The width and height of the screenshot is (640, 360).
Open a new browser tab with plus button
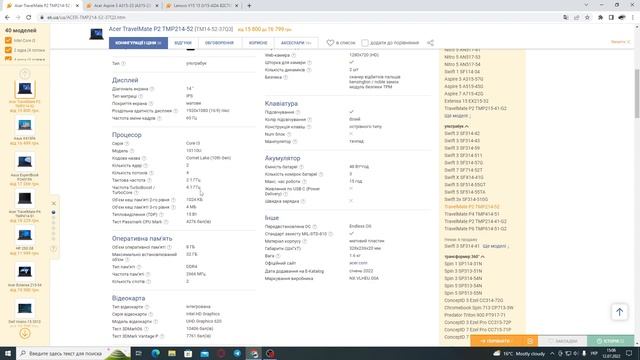click(x=249, y=6)
